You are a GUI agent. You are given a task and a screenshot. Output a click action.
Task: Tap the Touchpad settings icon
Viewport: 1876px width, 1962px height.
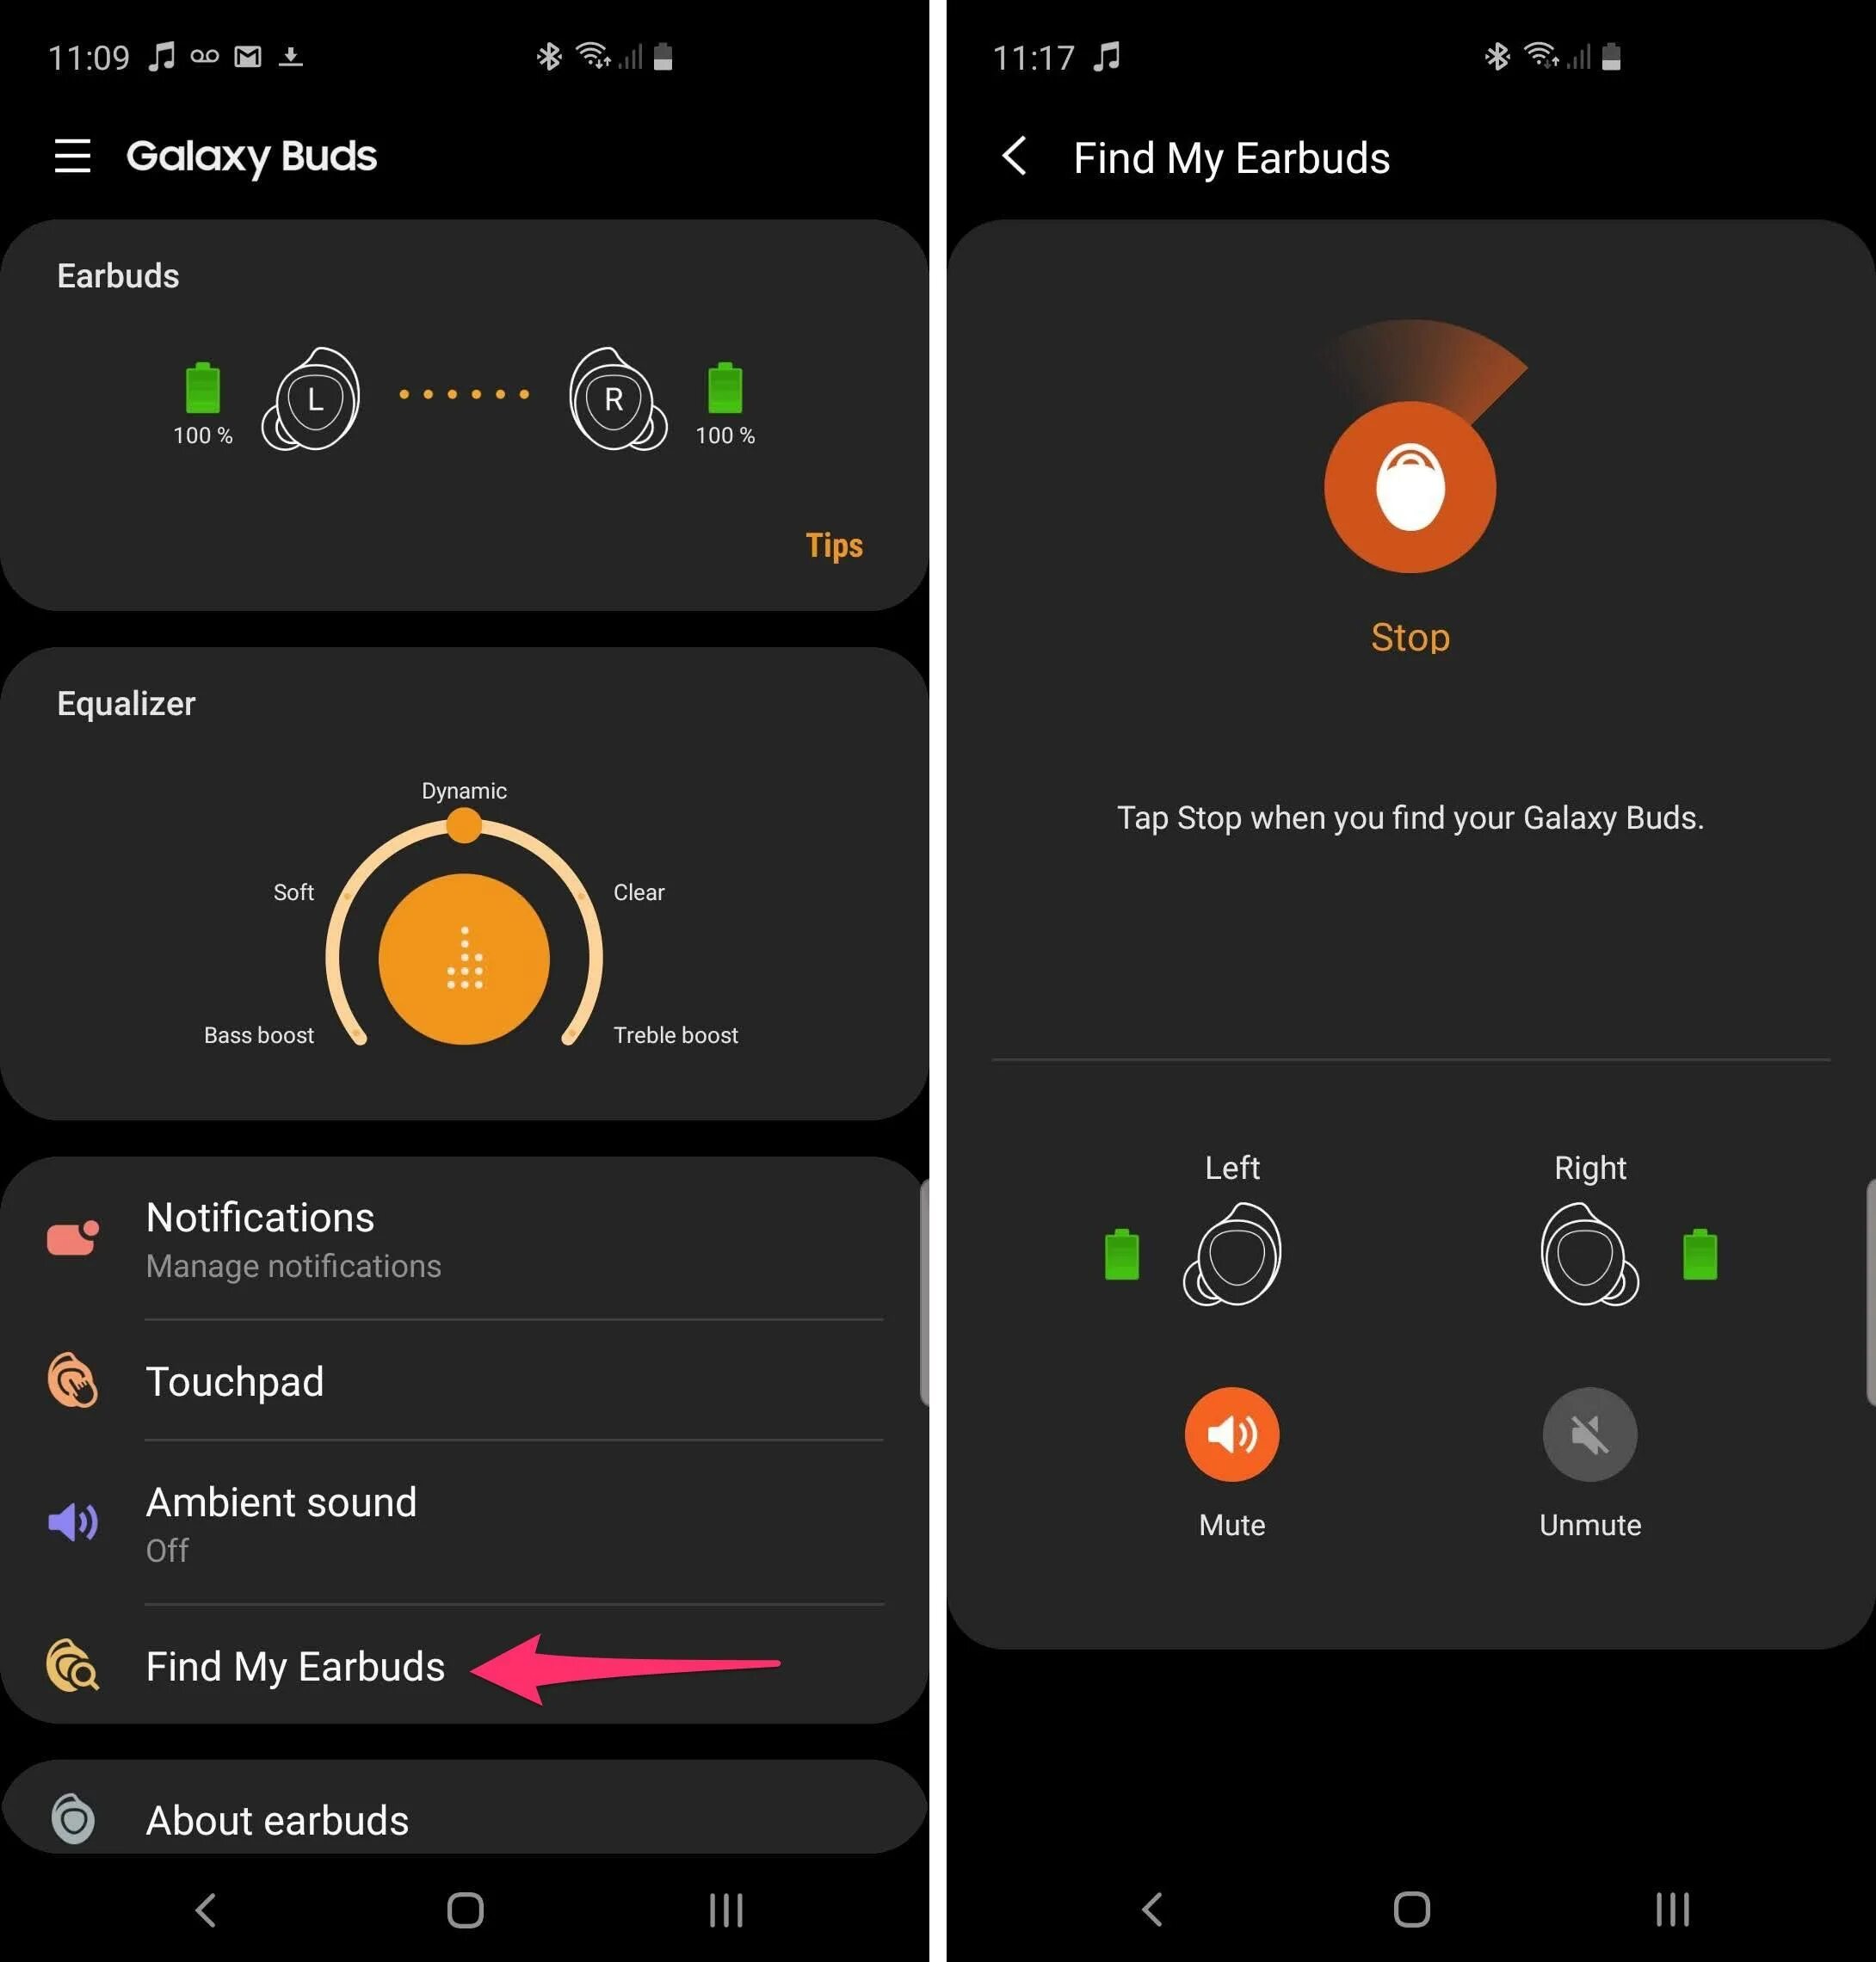(71, 1382)
